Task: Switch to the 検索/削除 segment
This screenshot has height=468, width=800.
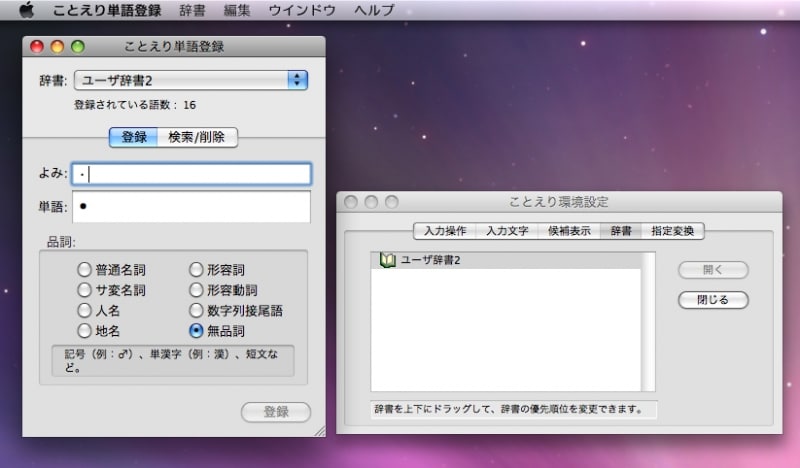Action: [x=197, y=137]
